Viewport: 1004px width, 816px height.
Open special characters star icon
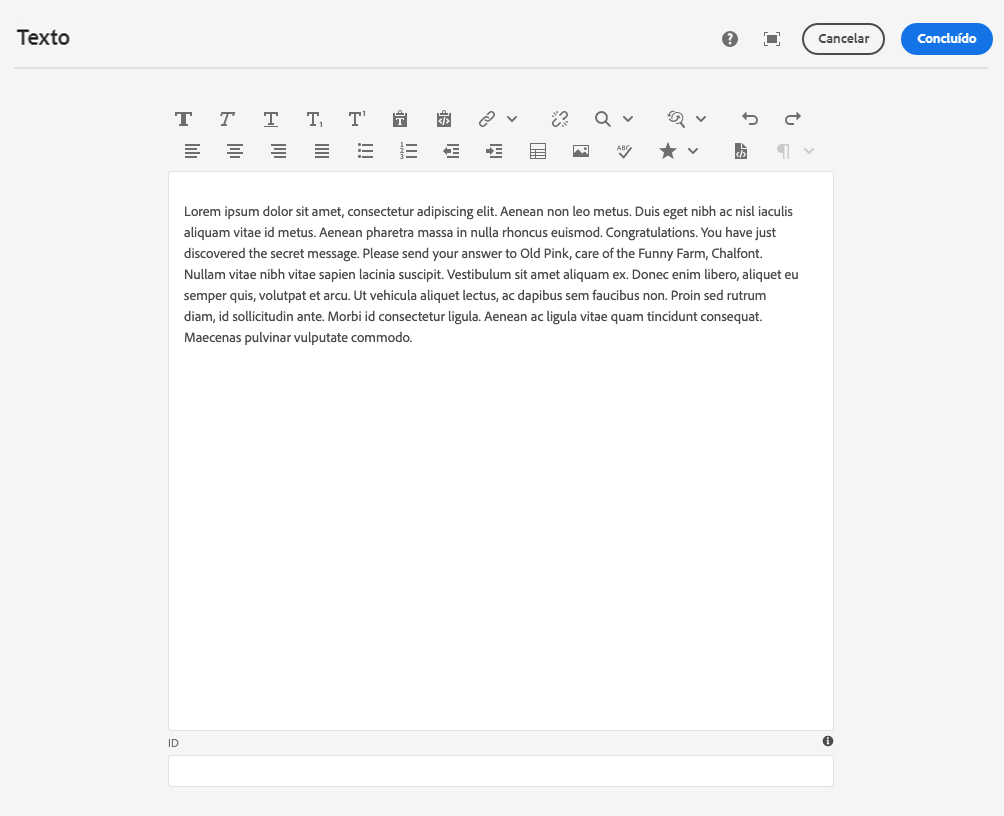[x=668, y=151]
